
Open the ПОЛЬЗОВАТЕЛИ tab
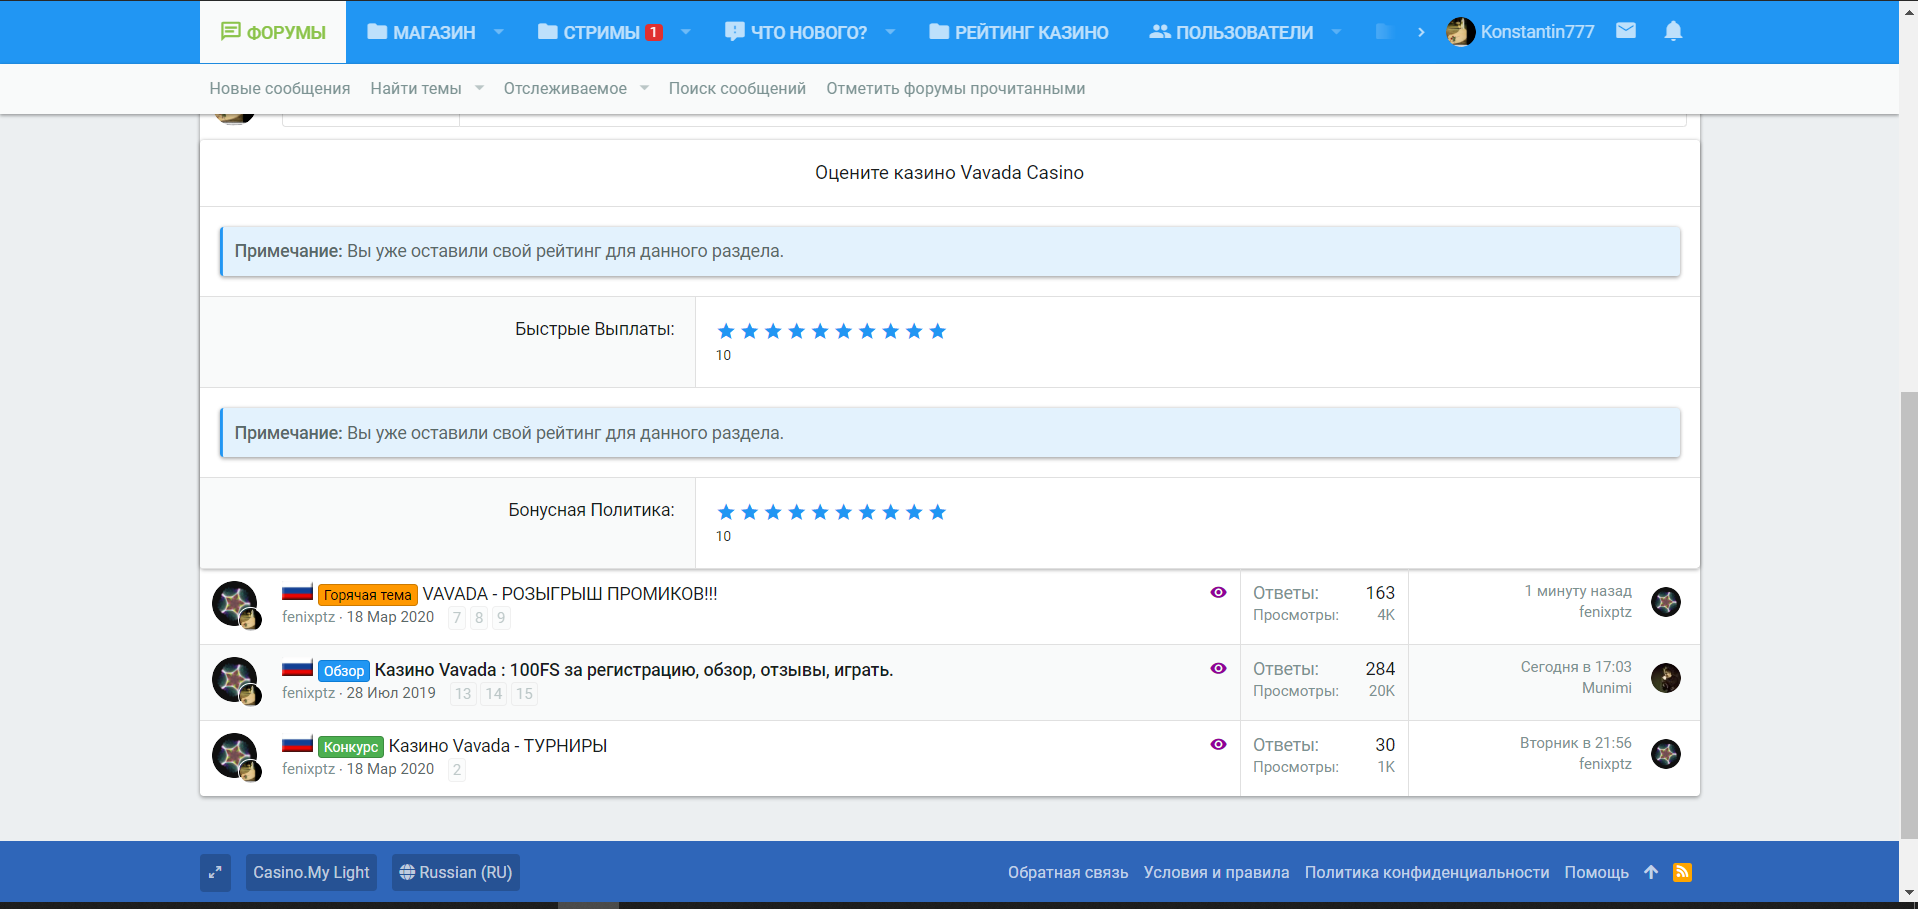(x=1231, y=32)
